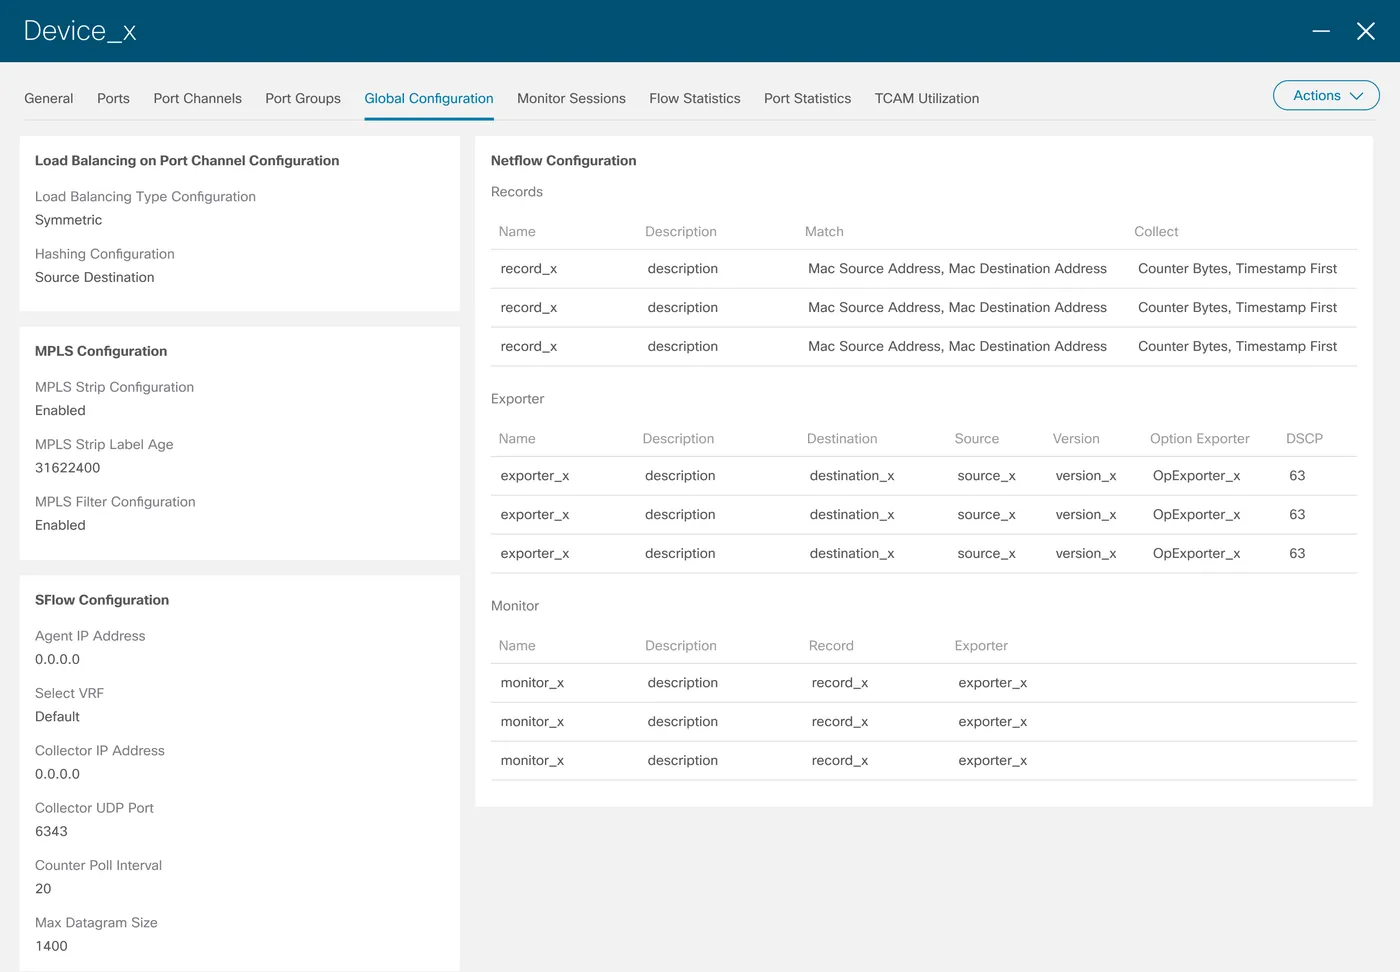The height and width of the screenshot is (972, 1400).
Task: Open the Actions dropdown
Action: [1326, 96]
